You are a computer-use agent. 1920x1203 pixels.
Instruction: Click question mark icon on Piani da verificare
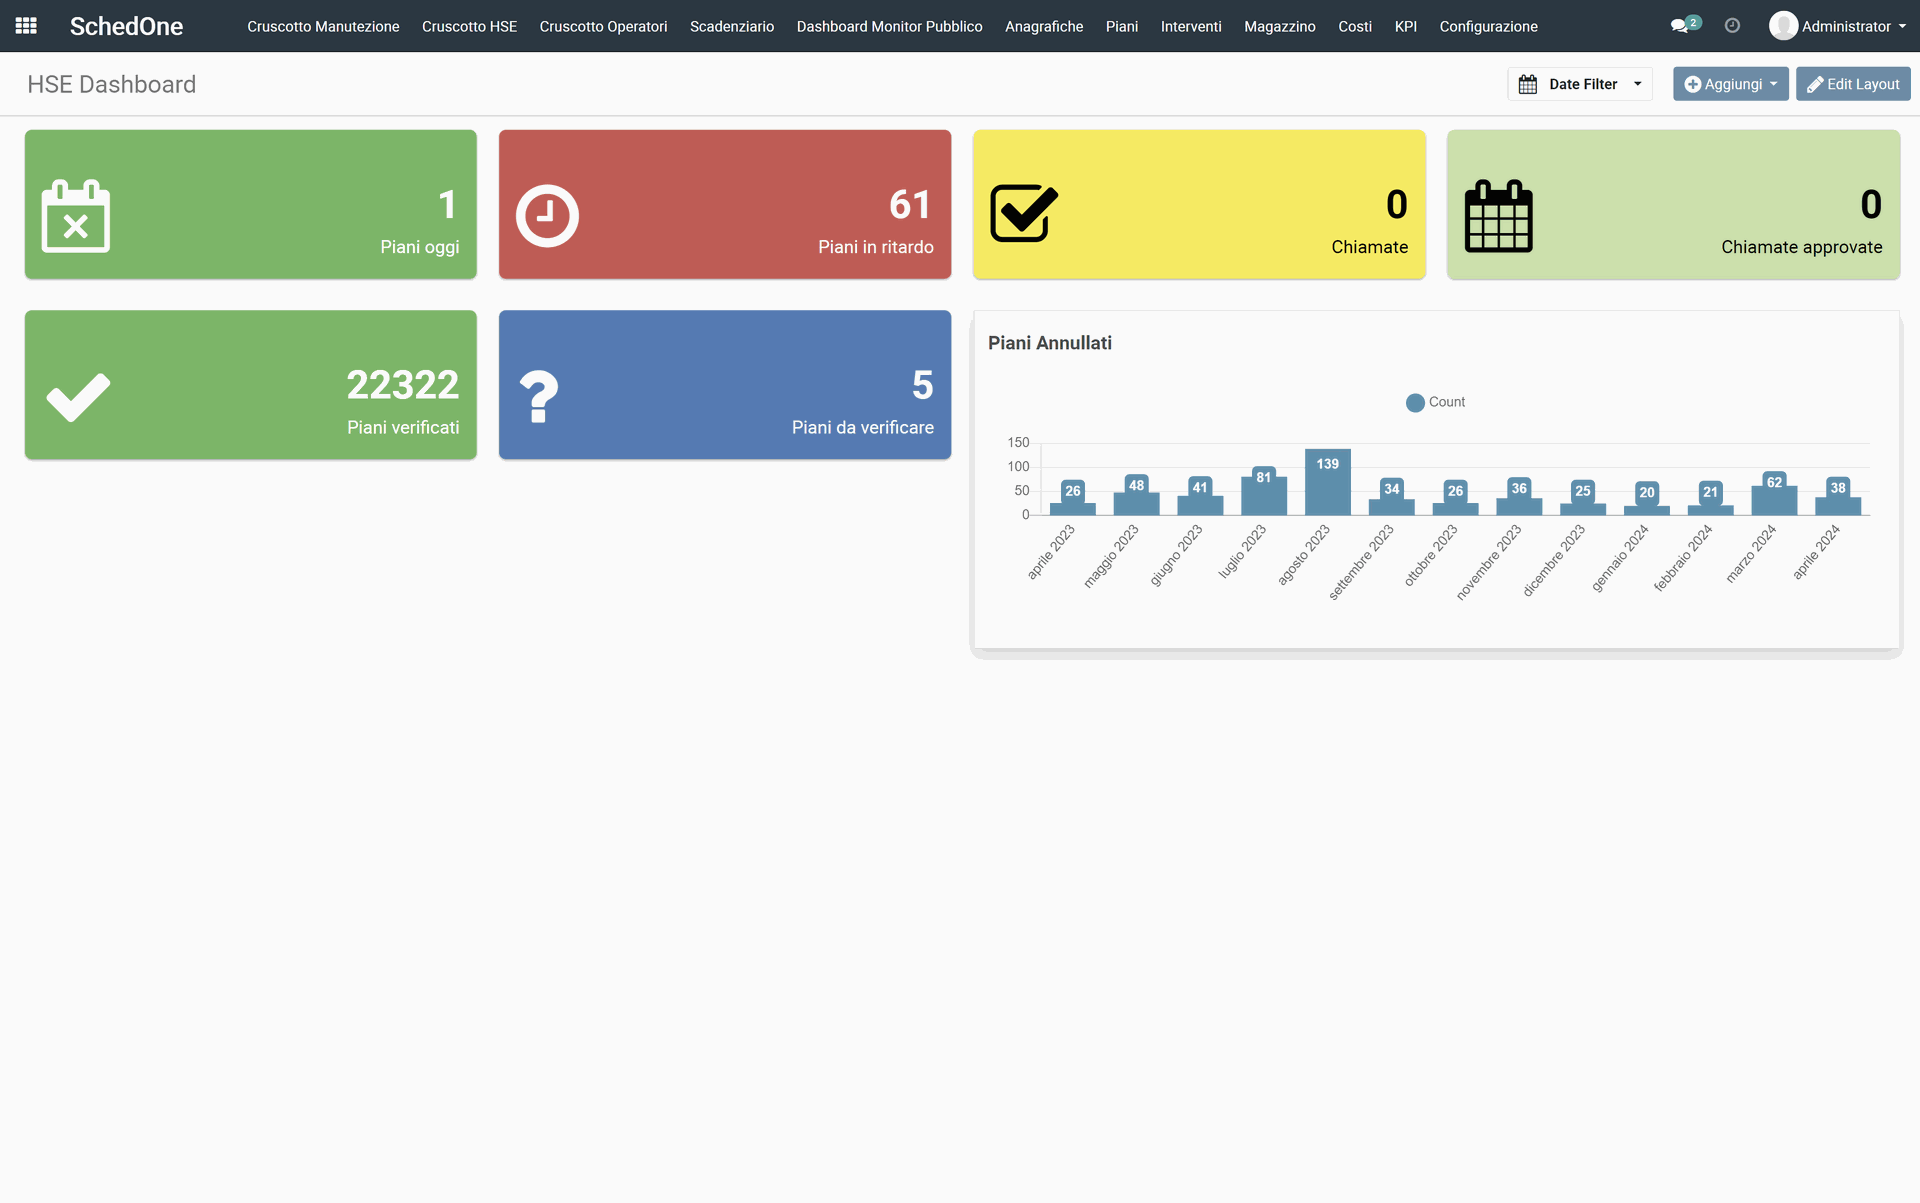tap(539, 397)
